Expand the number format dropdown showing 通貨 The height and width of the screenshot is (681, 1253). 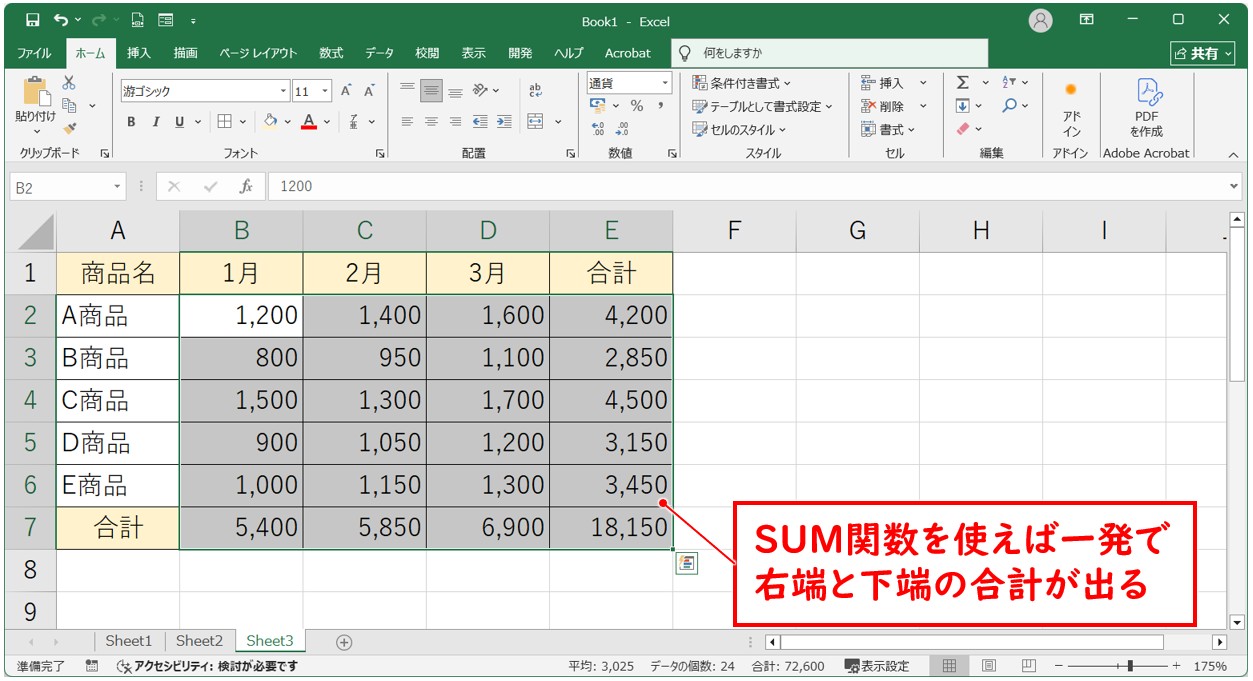tap(665, 83)
